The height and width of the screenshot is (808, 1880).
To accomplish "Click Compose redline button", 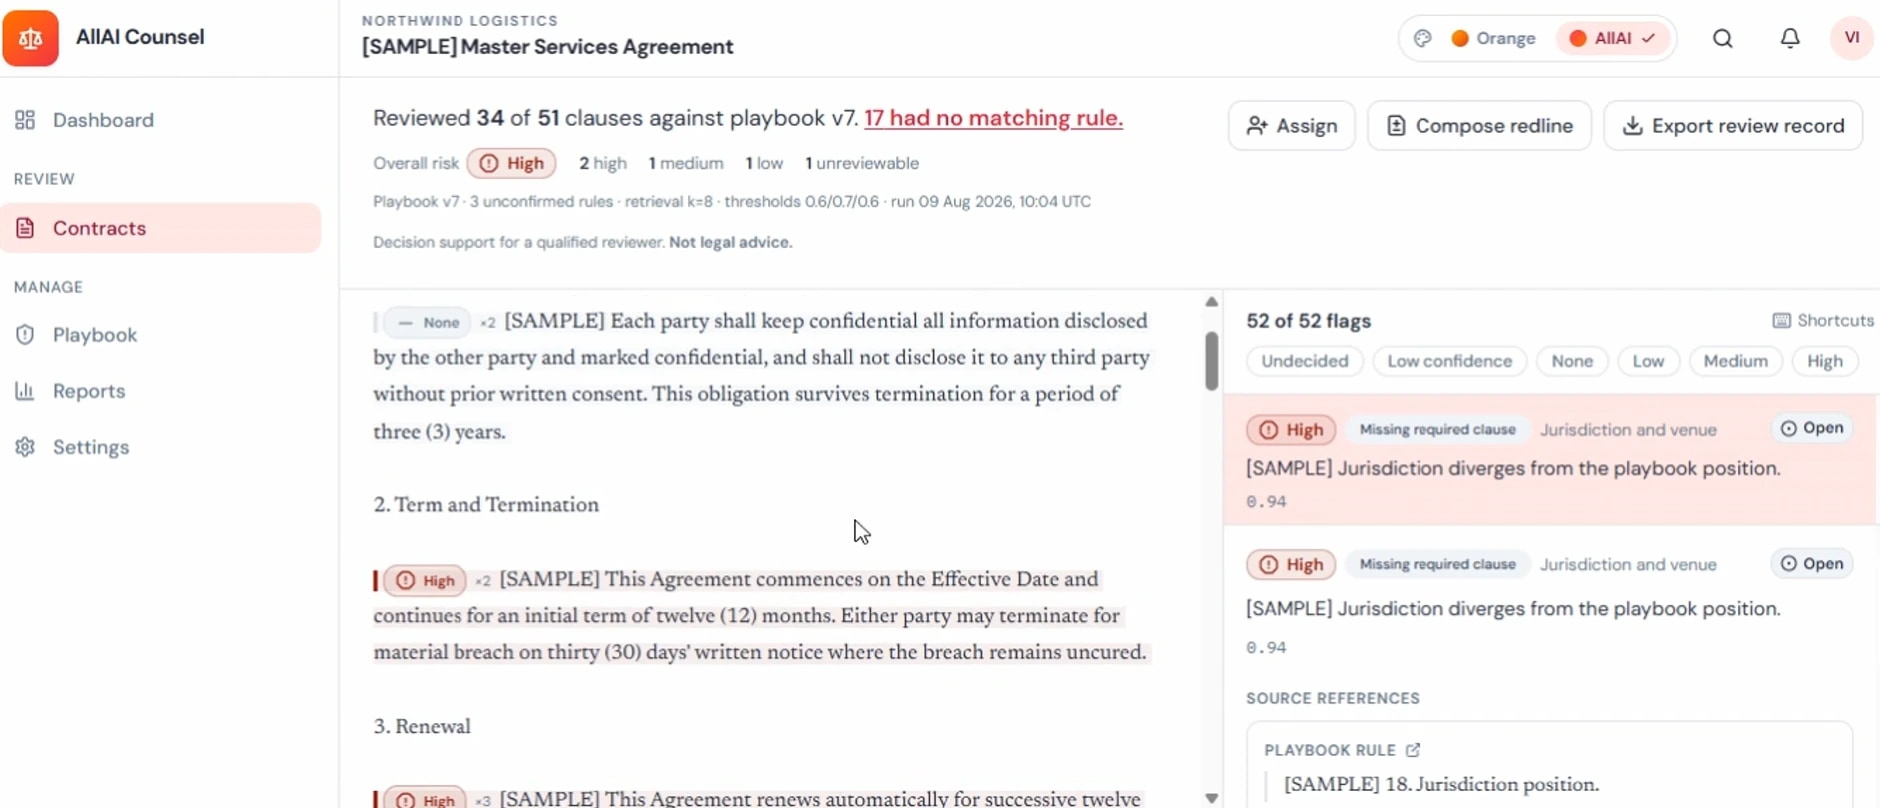I will [1479, 126].
